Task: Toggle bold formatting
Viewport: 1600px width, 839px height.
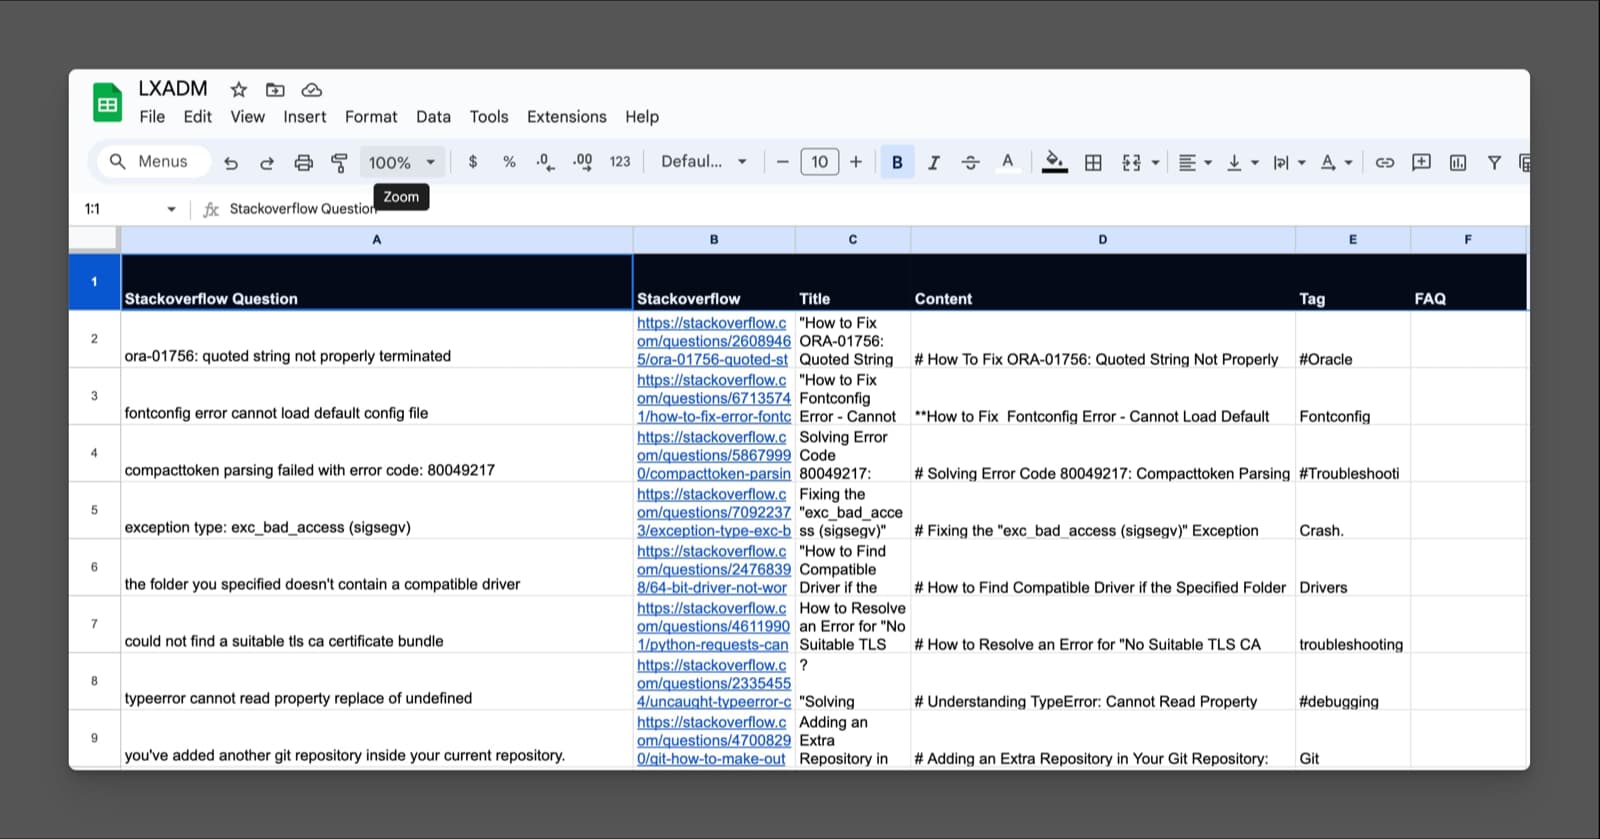Action: (897, 161)
